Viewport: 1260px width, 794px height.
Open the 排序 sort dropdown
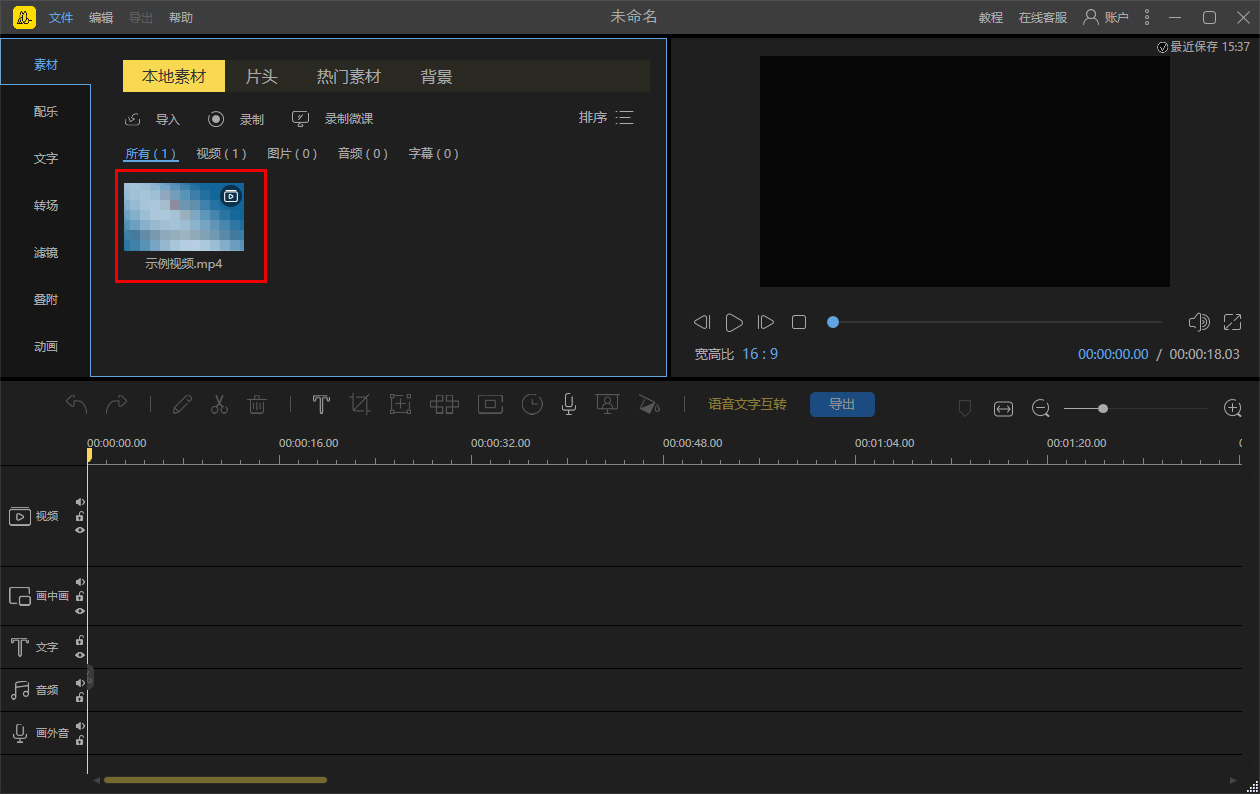[x=606, y=118]
